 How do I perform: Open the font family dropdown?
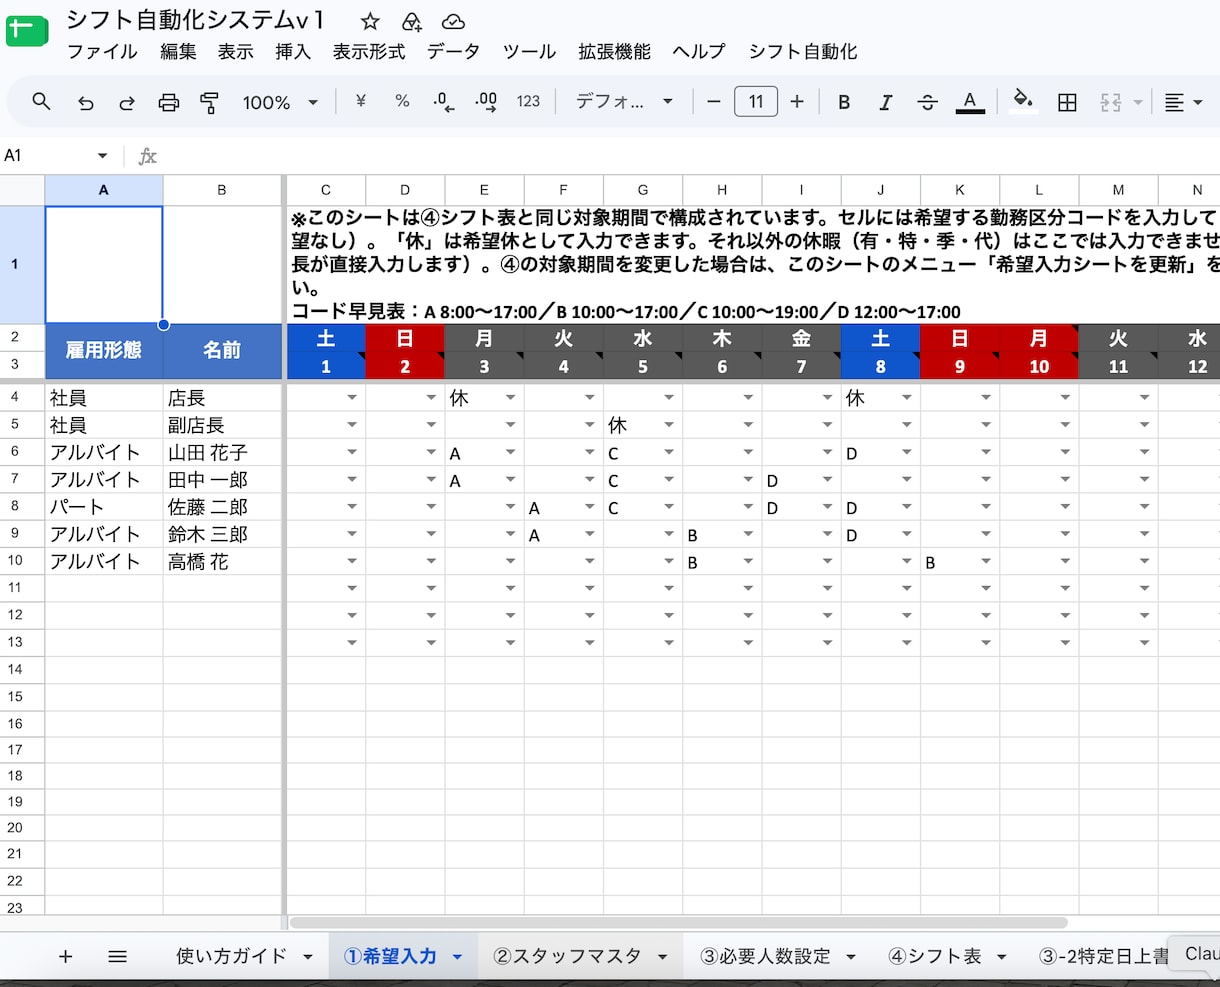tap(624, 101)
